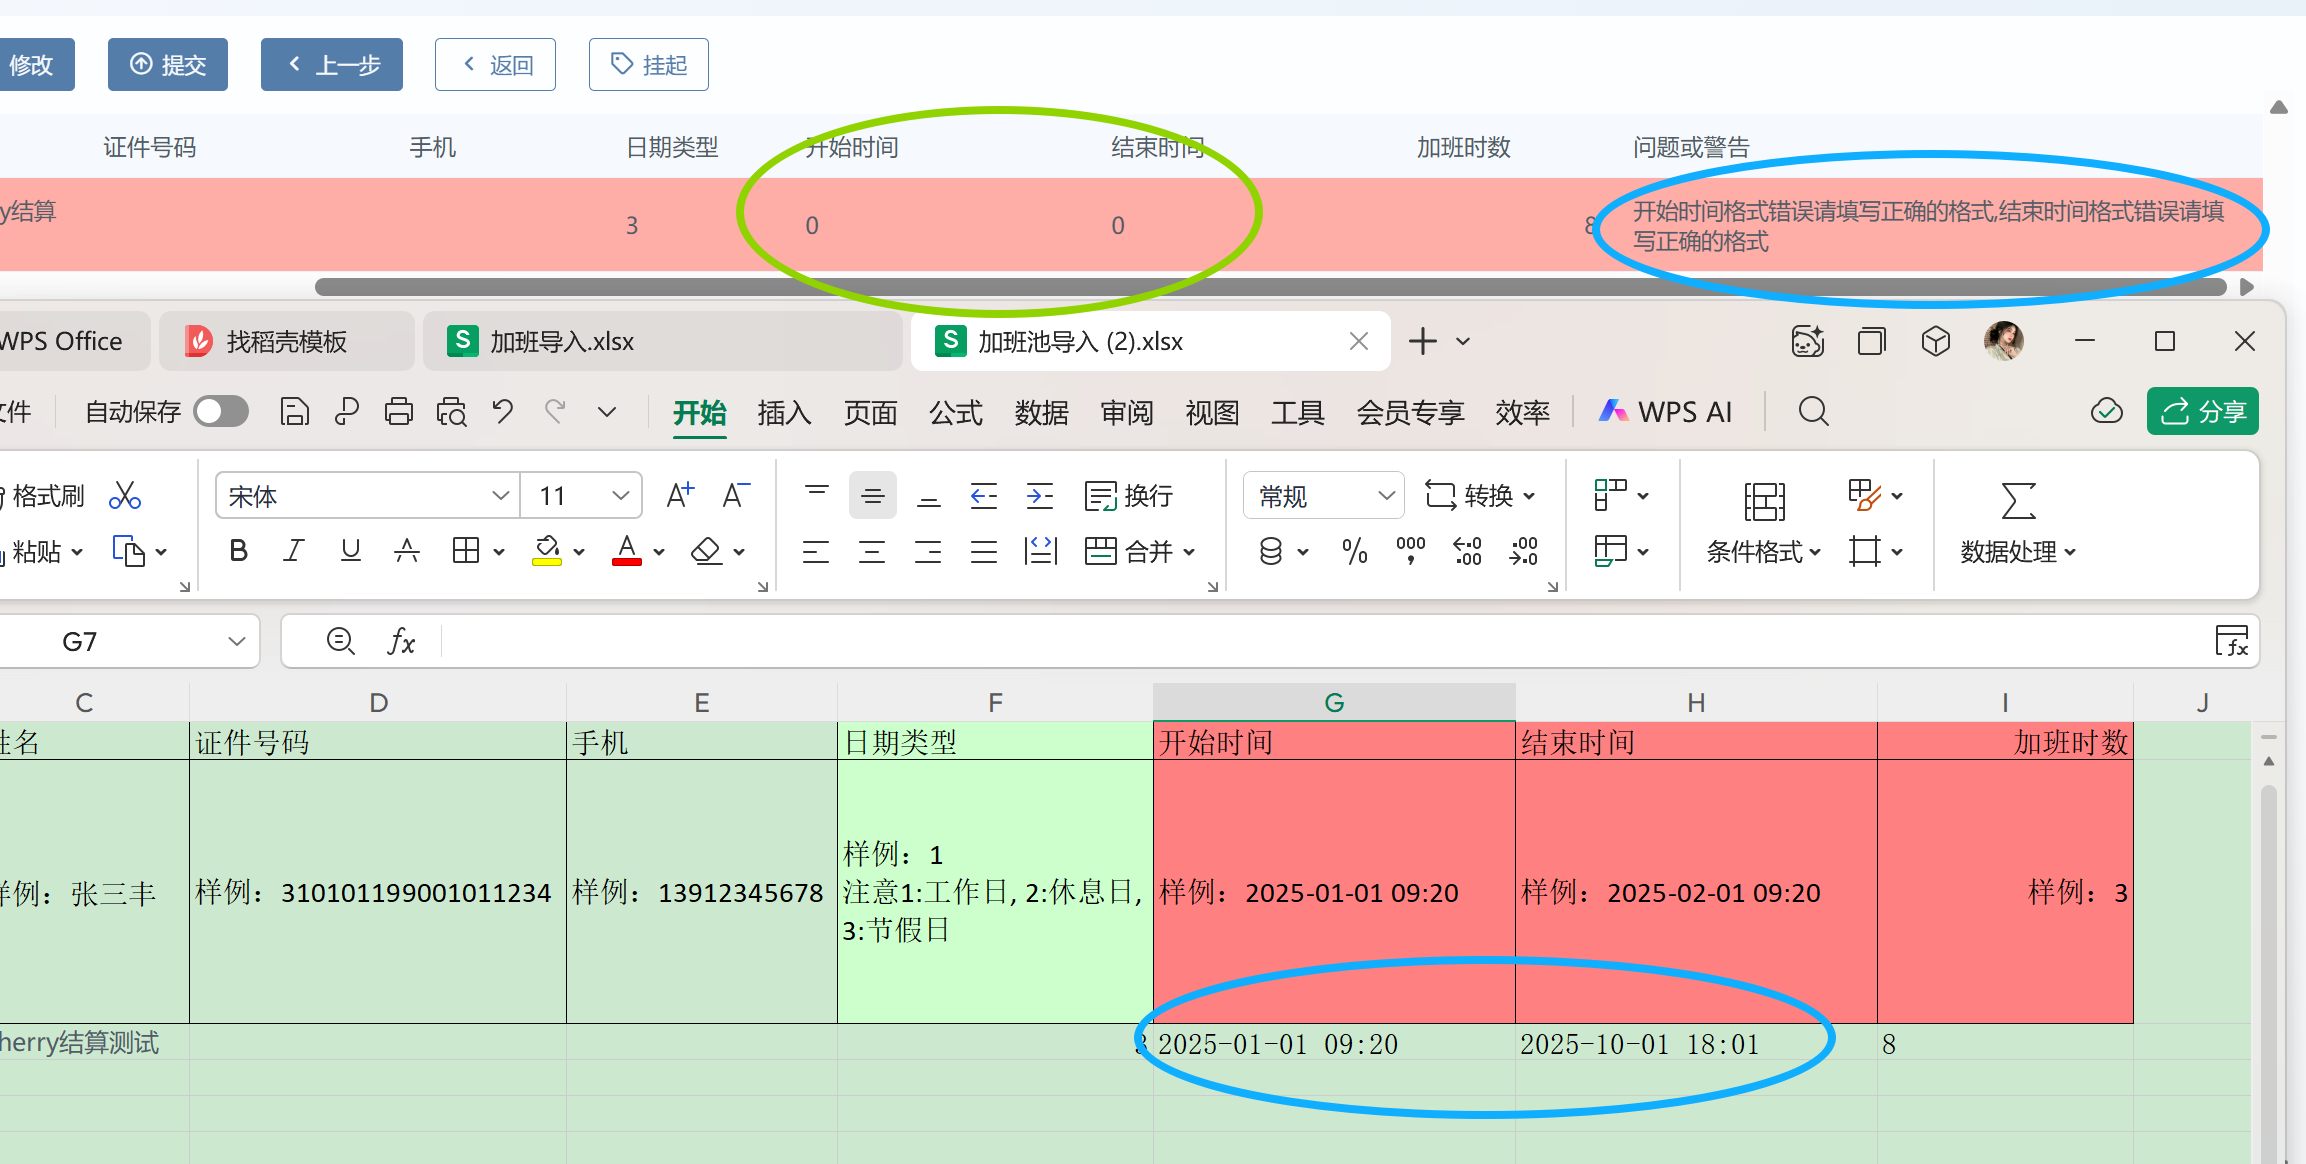Open the 宋体 font name dropdown
Screen dimensions: 2306x1164
tap(500, 496)
